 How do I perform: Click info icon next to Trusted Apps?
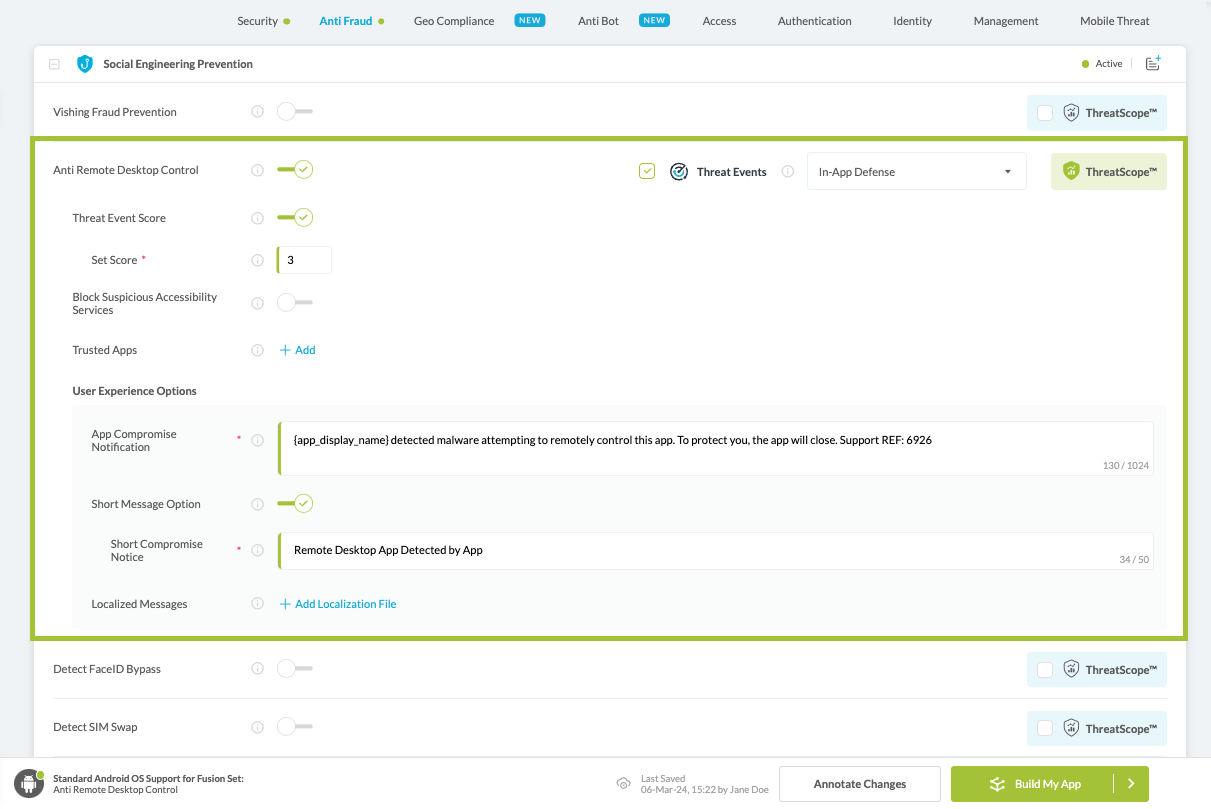tap(257, 350)
